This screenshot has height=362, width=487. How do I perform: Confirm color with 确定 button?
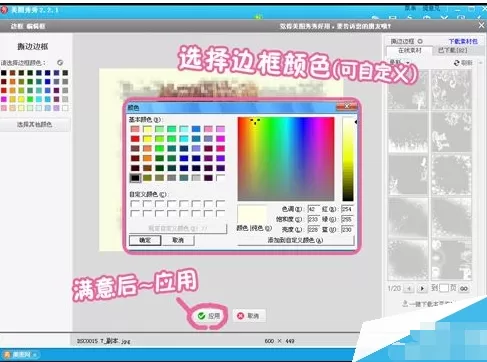145,240
